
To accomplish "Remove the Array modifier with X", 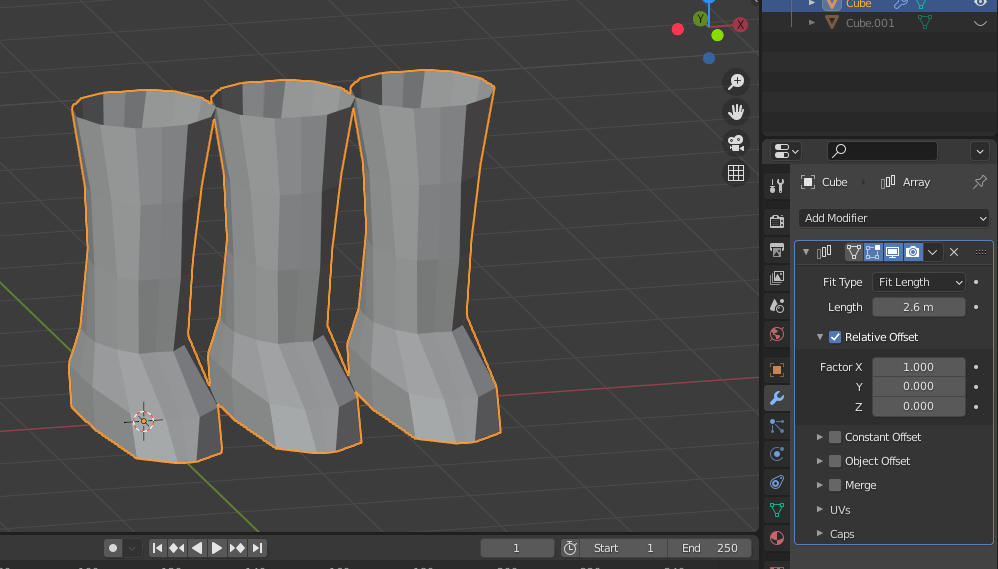I will [x=954, y=252].
